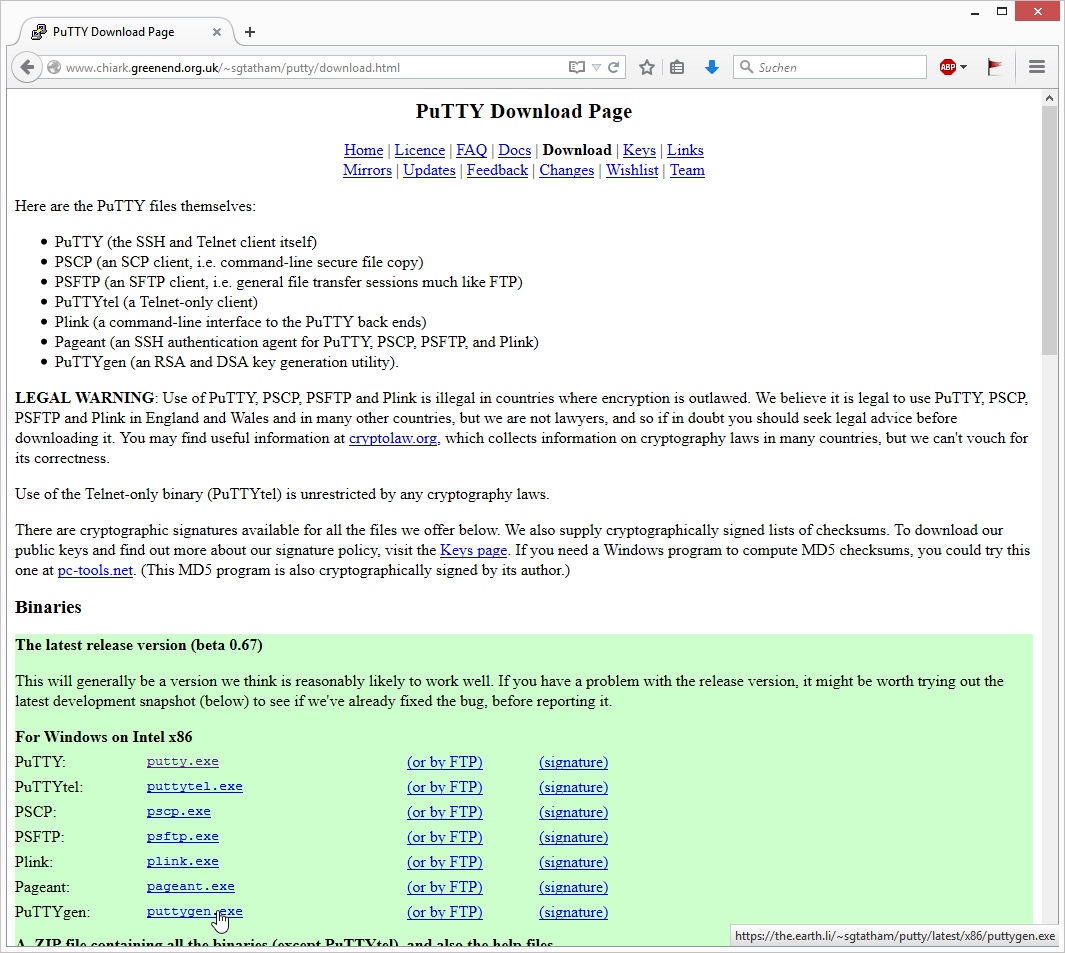The width and height of the screenshot is (1065, 953).
Task: Open the signature link for pageant.exe
Action: pyautogui.click(x=573, y=887)
